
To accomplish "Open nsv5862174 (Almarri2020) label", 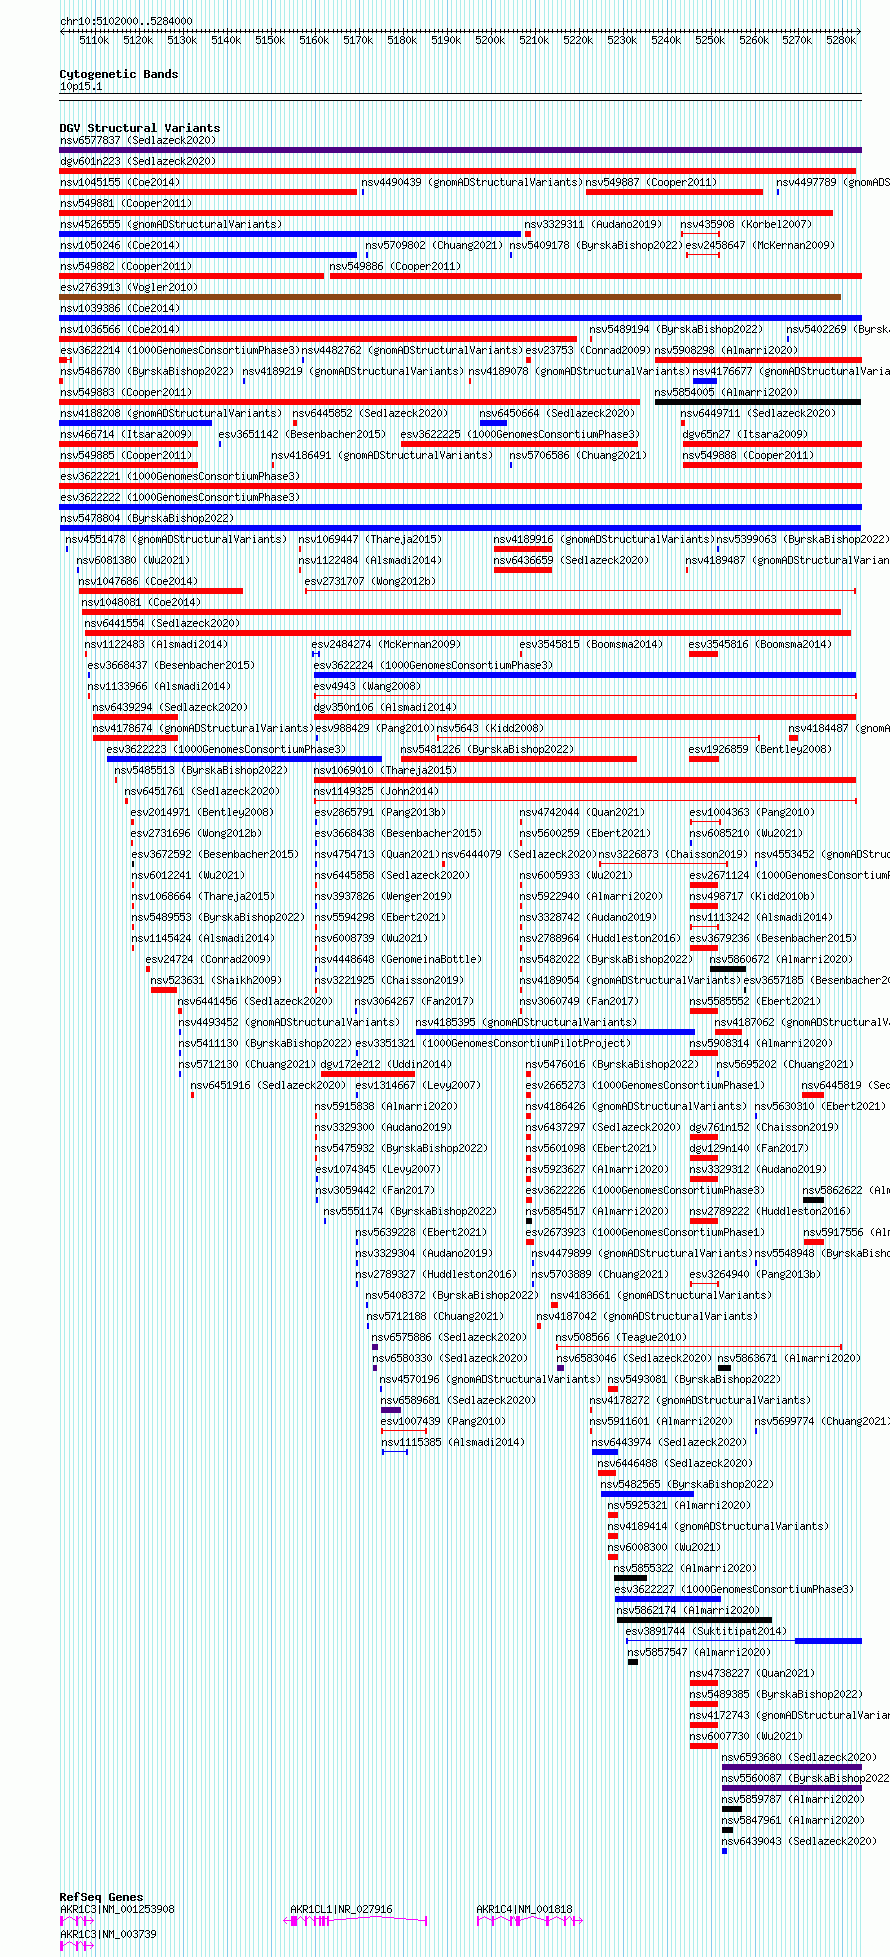I will [690, 1610].
